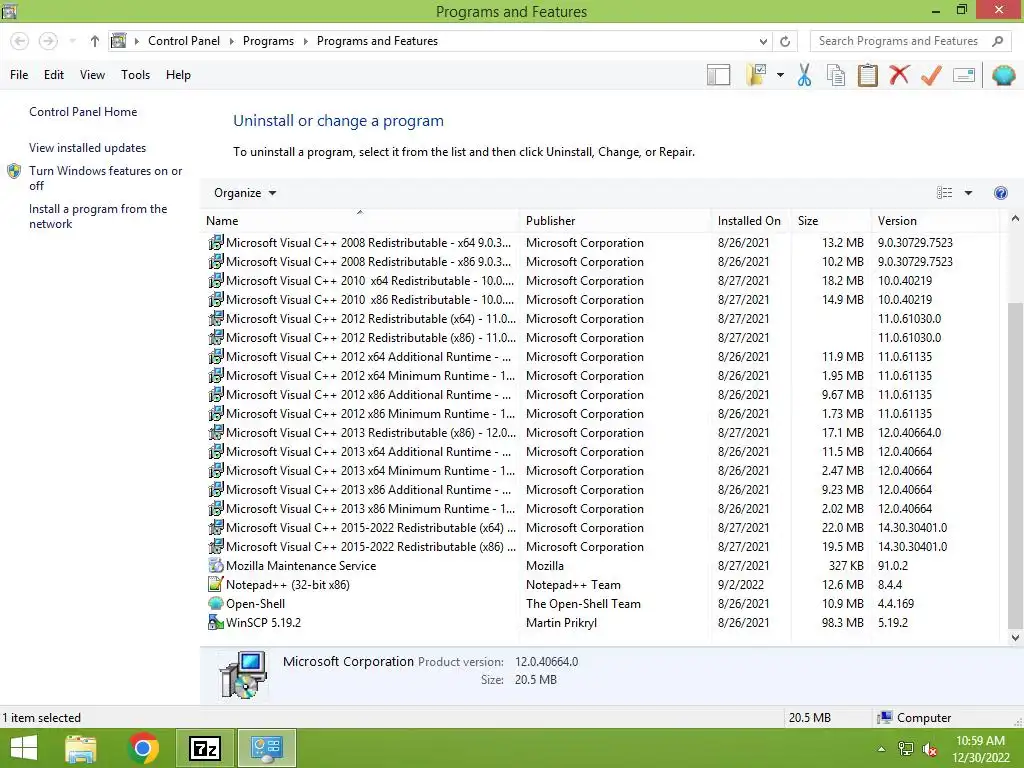The height and width of the screenshot is (768, 1024).
Task: Click the Forward navigation arrow
Action: 48,41
